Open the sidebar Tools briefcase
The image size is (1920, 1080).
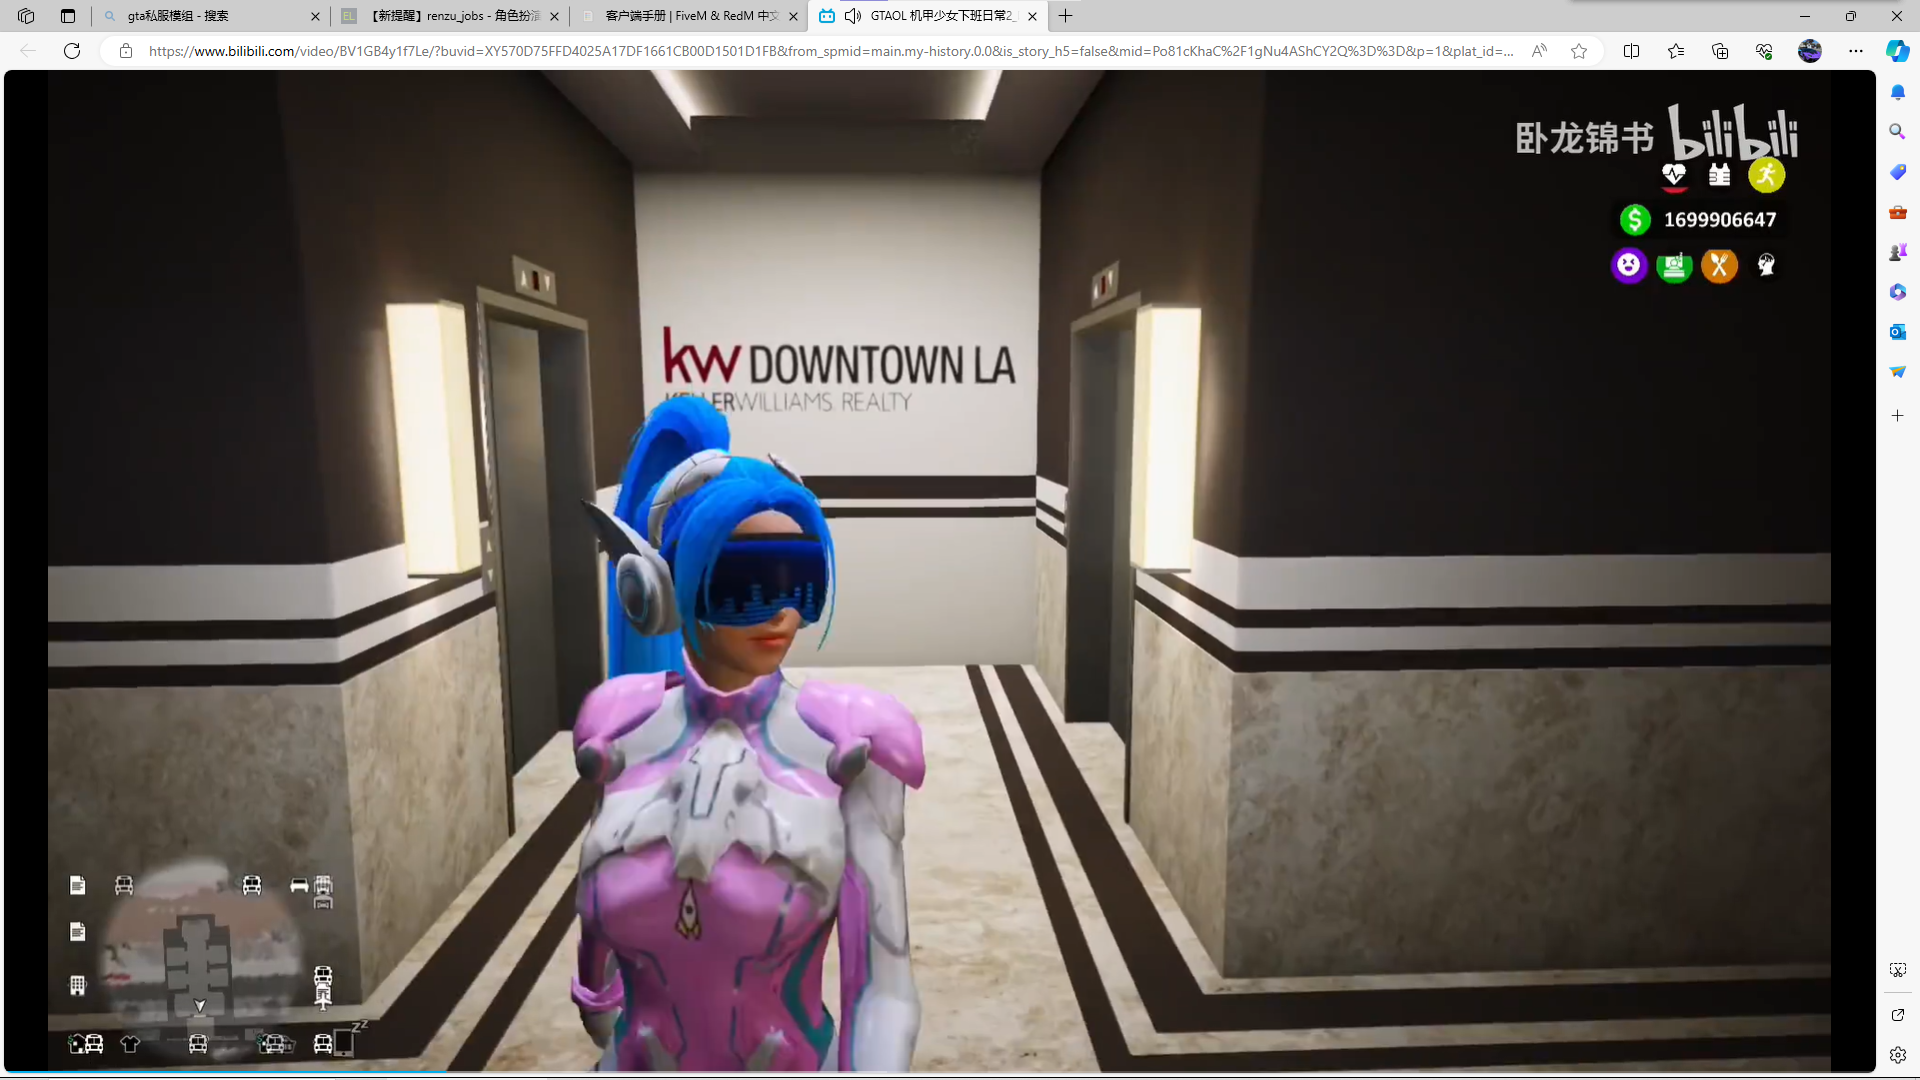click(1898, 212)
